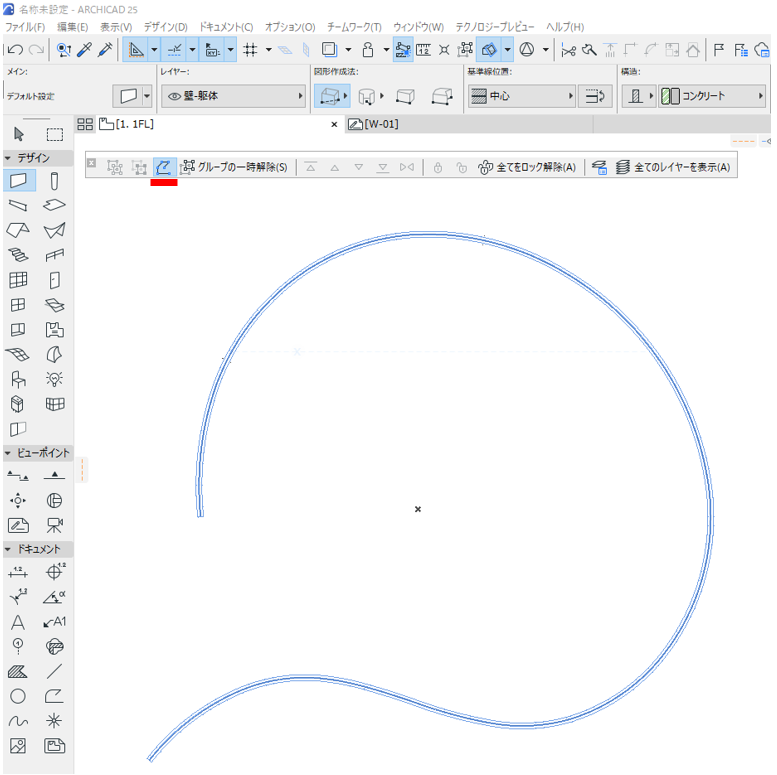
Task: Open the ヘルプ(H) menu
Action: tap(565, 27)
